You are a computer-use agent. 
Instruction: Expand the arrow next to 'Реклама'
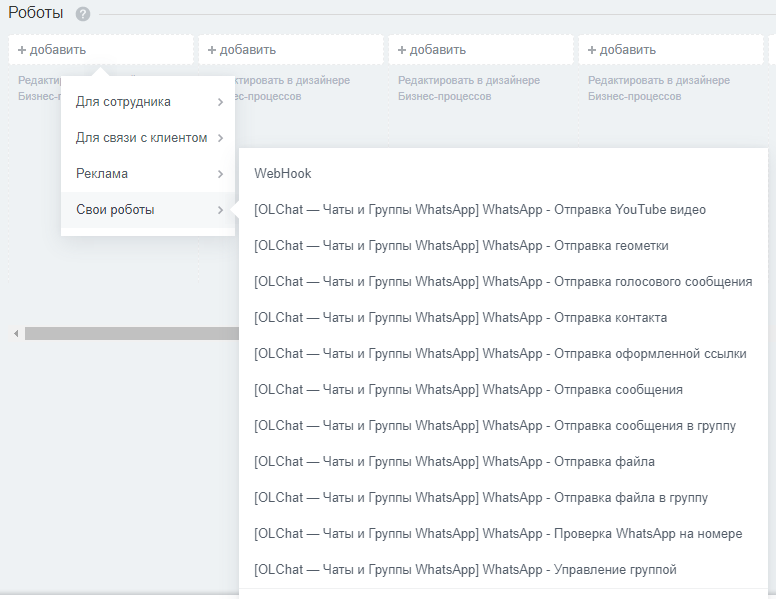(x=220, y=174)
